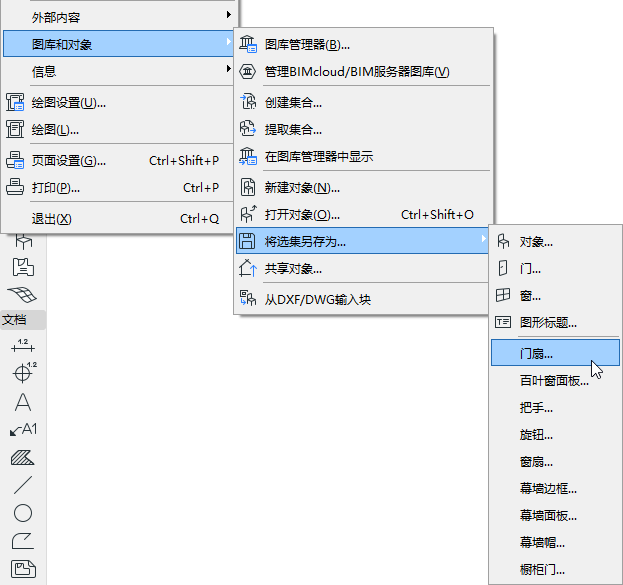The width and height of the screenshot is (623, 585).
Task: Click the 新建对象 chair document icon
Action: click(x=248, y=187)
